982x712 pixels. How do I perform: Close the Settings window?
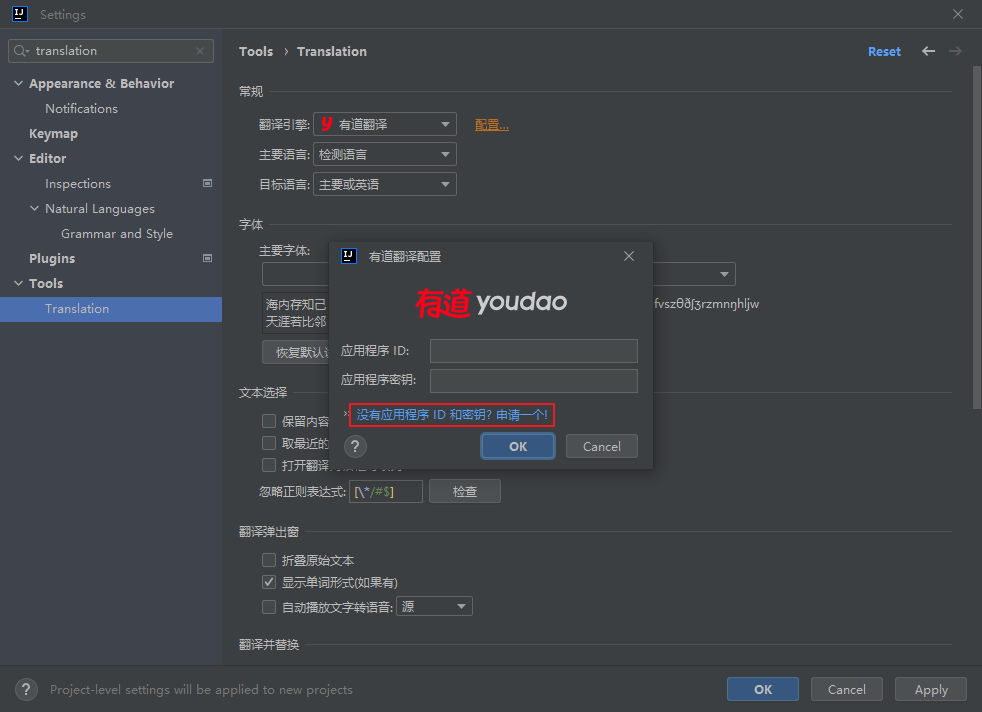pos(958,14)
